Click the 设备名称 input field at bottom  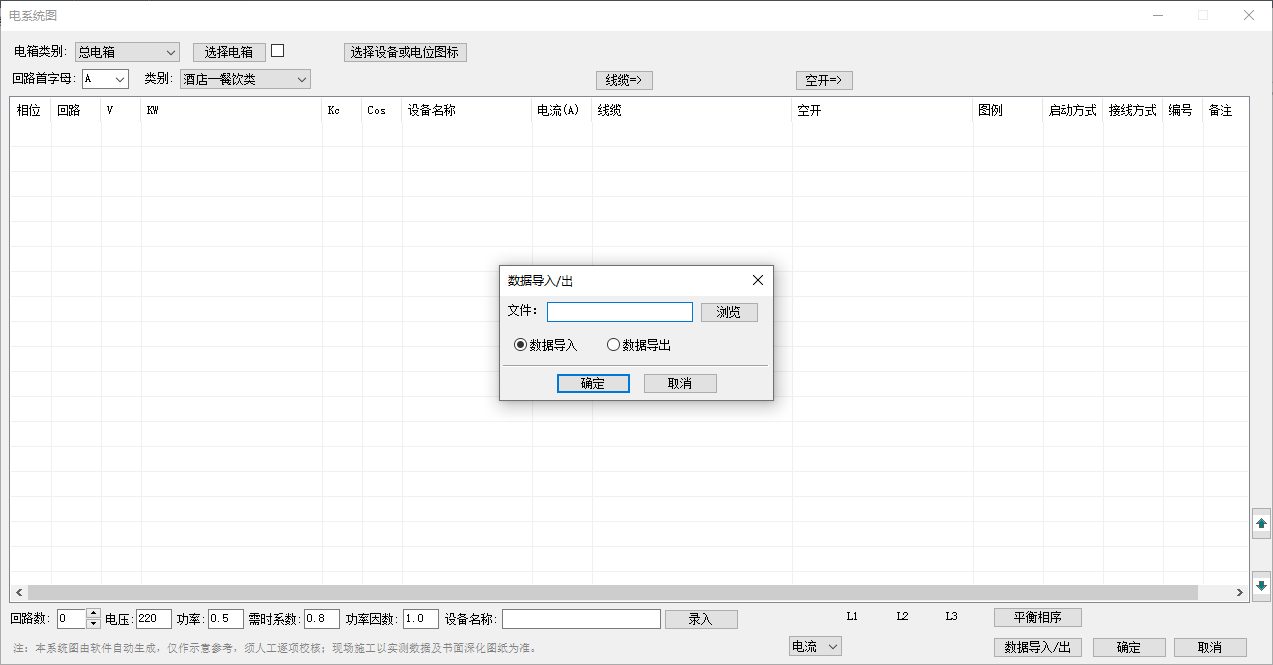click(581, 619)
